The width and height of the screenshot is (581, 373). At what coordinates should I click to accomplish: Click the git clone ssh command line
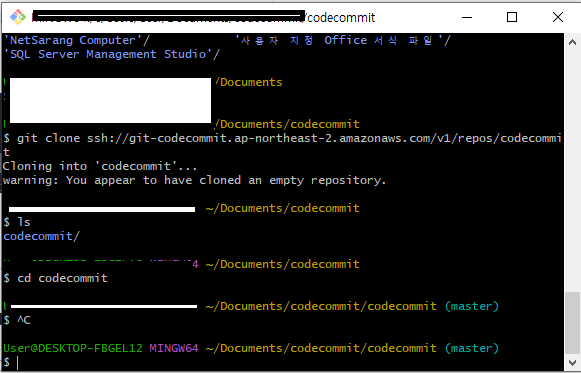tap(282, 145)
